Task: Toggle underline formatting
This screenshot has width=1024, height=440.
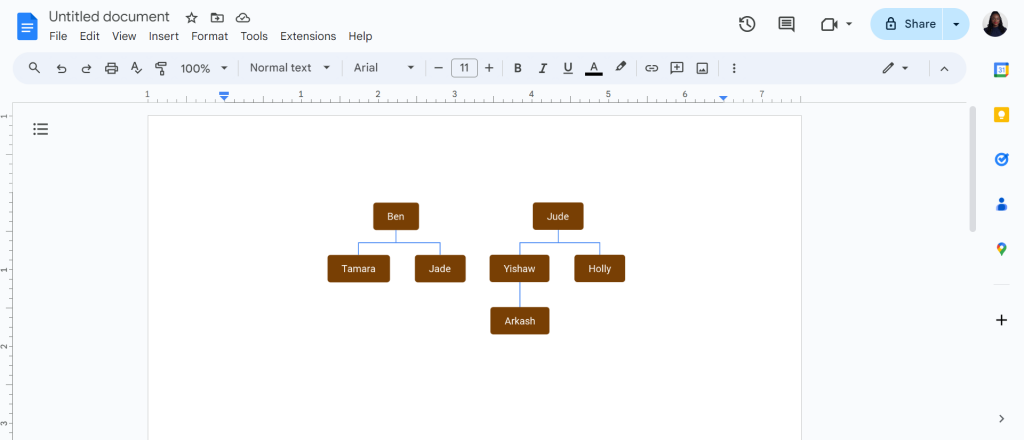Action: point(568,68)
